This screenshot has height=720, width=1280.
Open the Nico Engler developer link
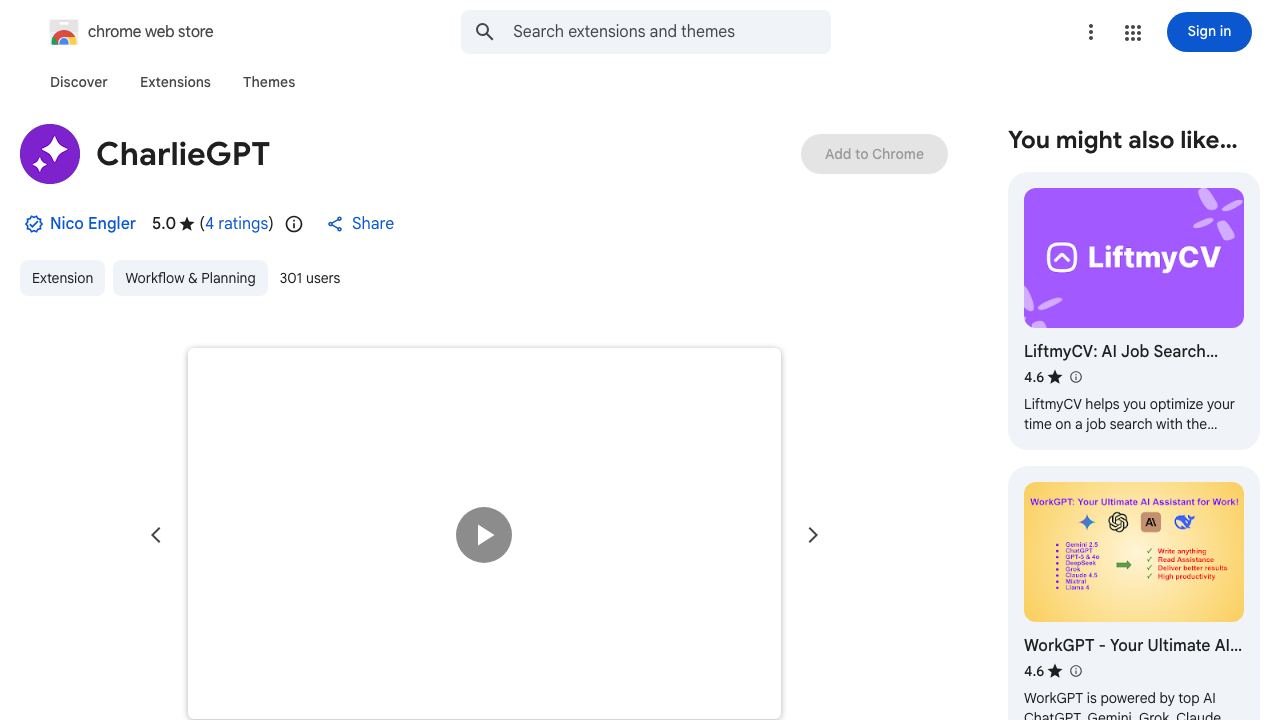(x=93, y=224)
